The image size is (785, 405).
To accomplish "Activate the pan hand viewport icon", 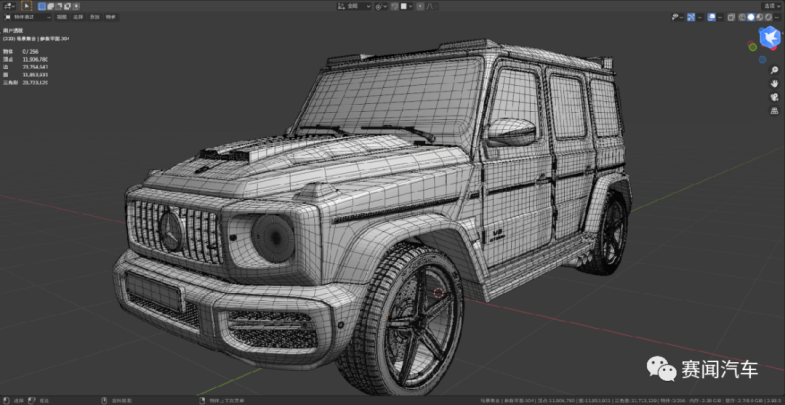I will 774,84.
